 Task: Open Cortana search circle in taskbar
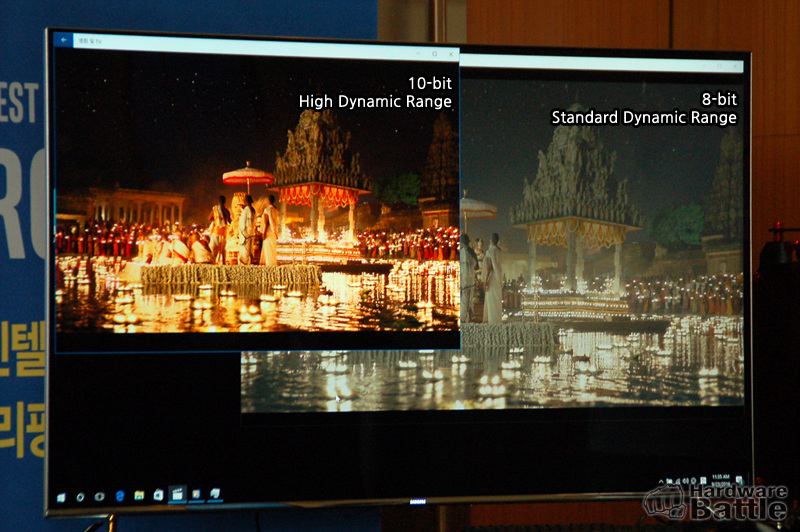pyautogui.click(x=80, y=497)
